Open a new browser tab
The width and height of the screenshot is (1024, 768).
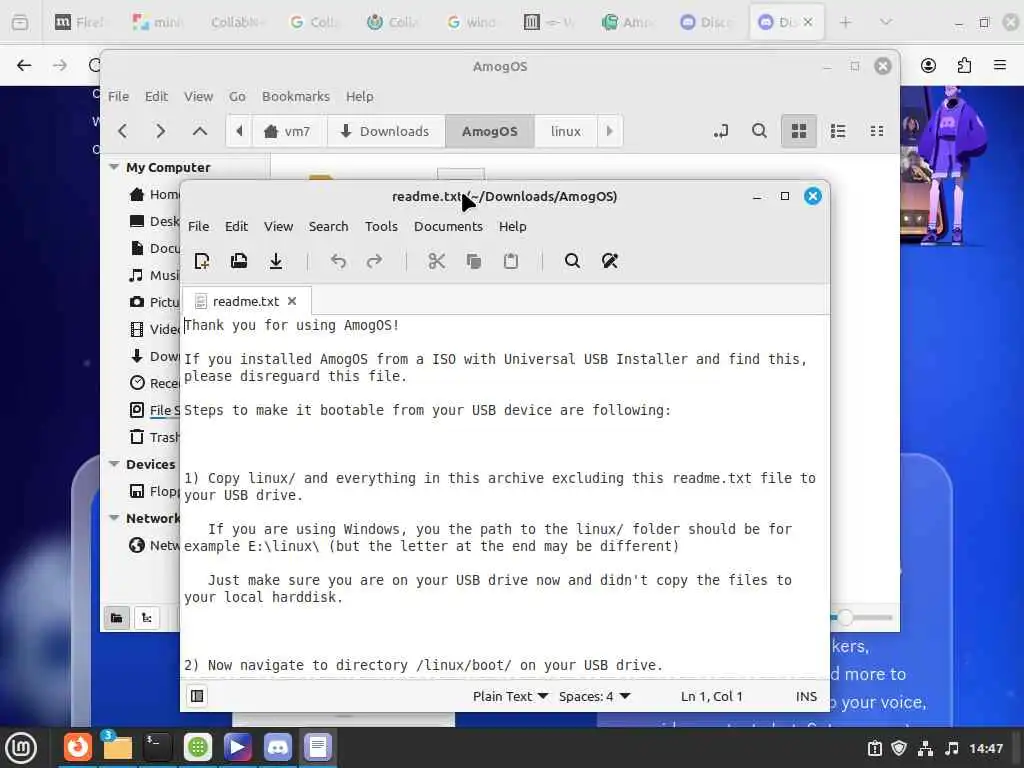845,22
